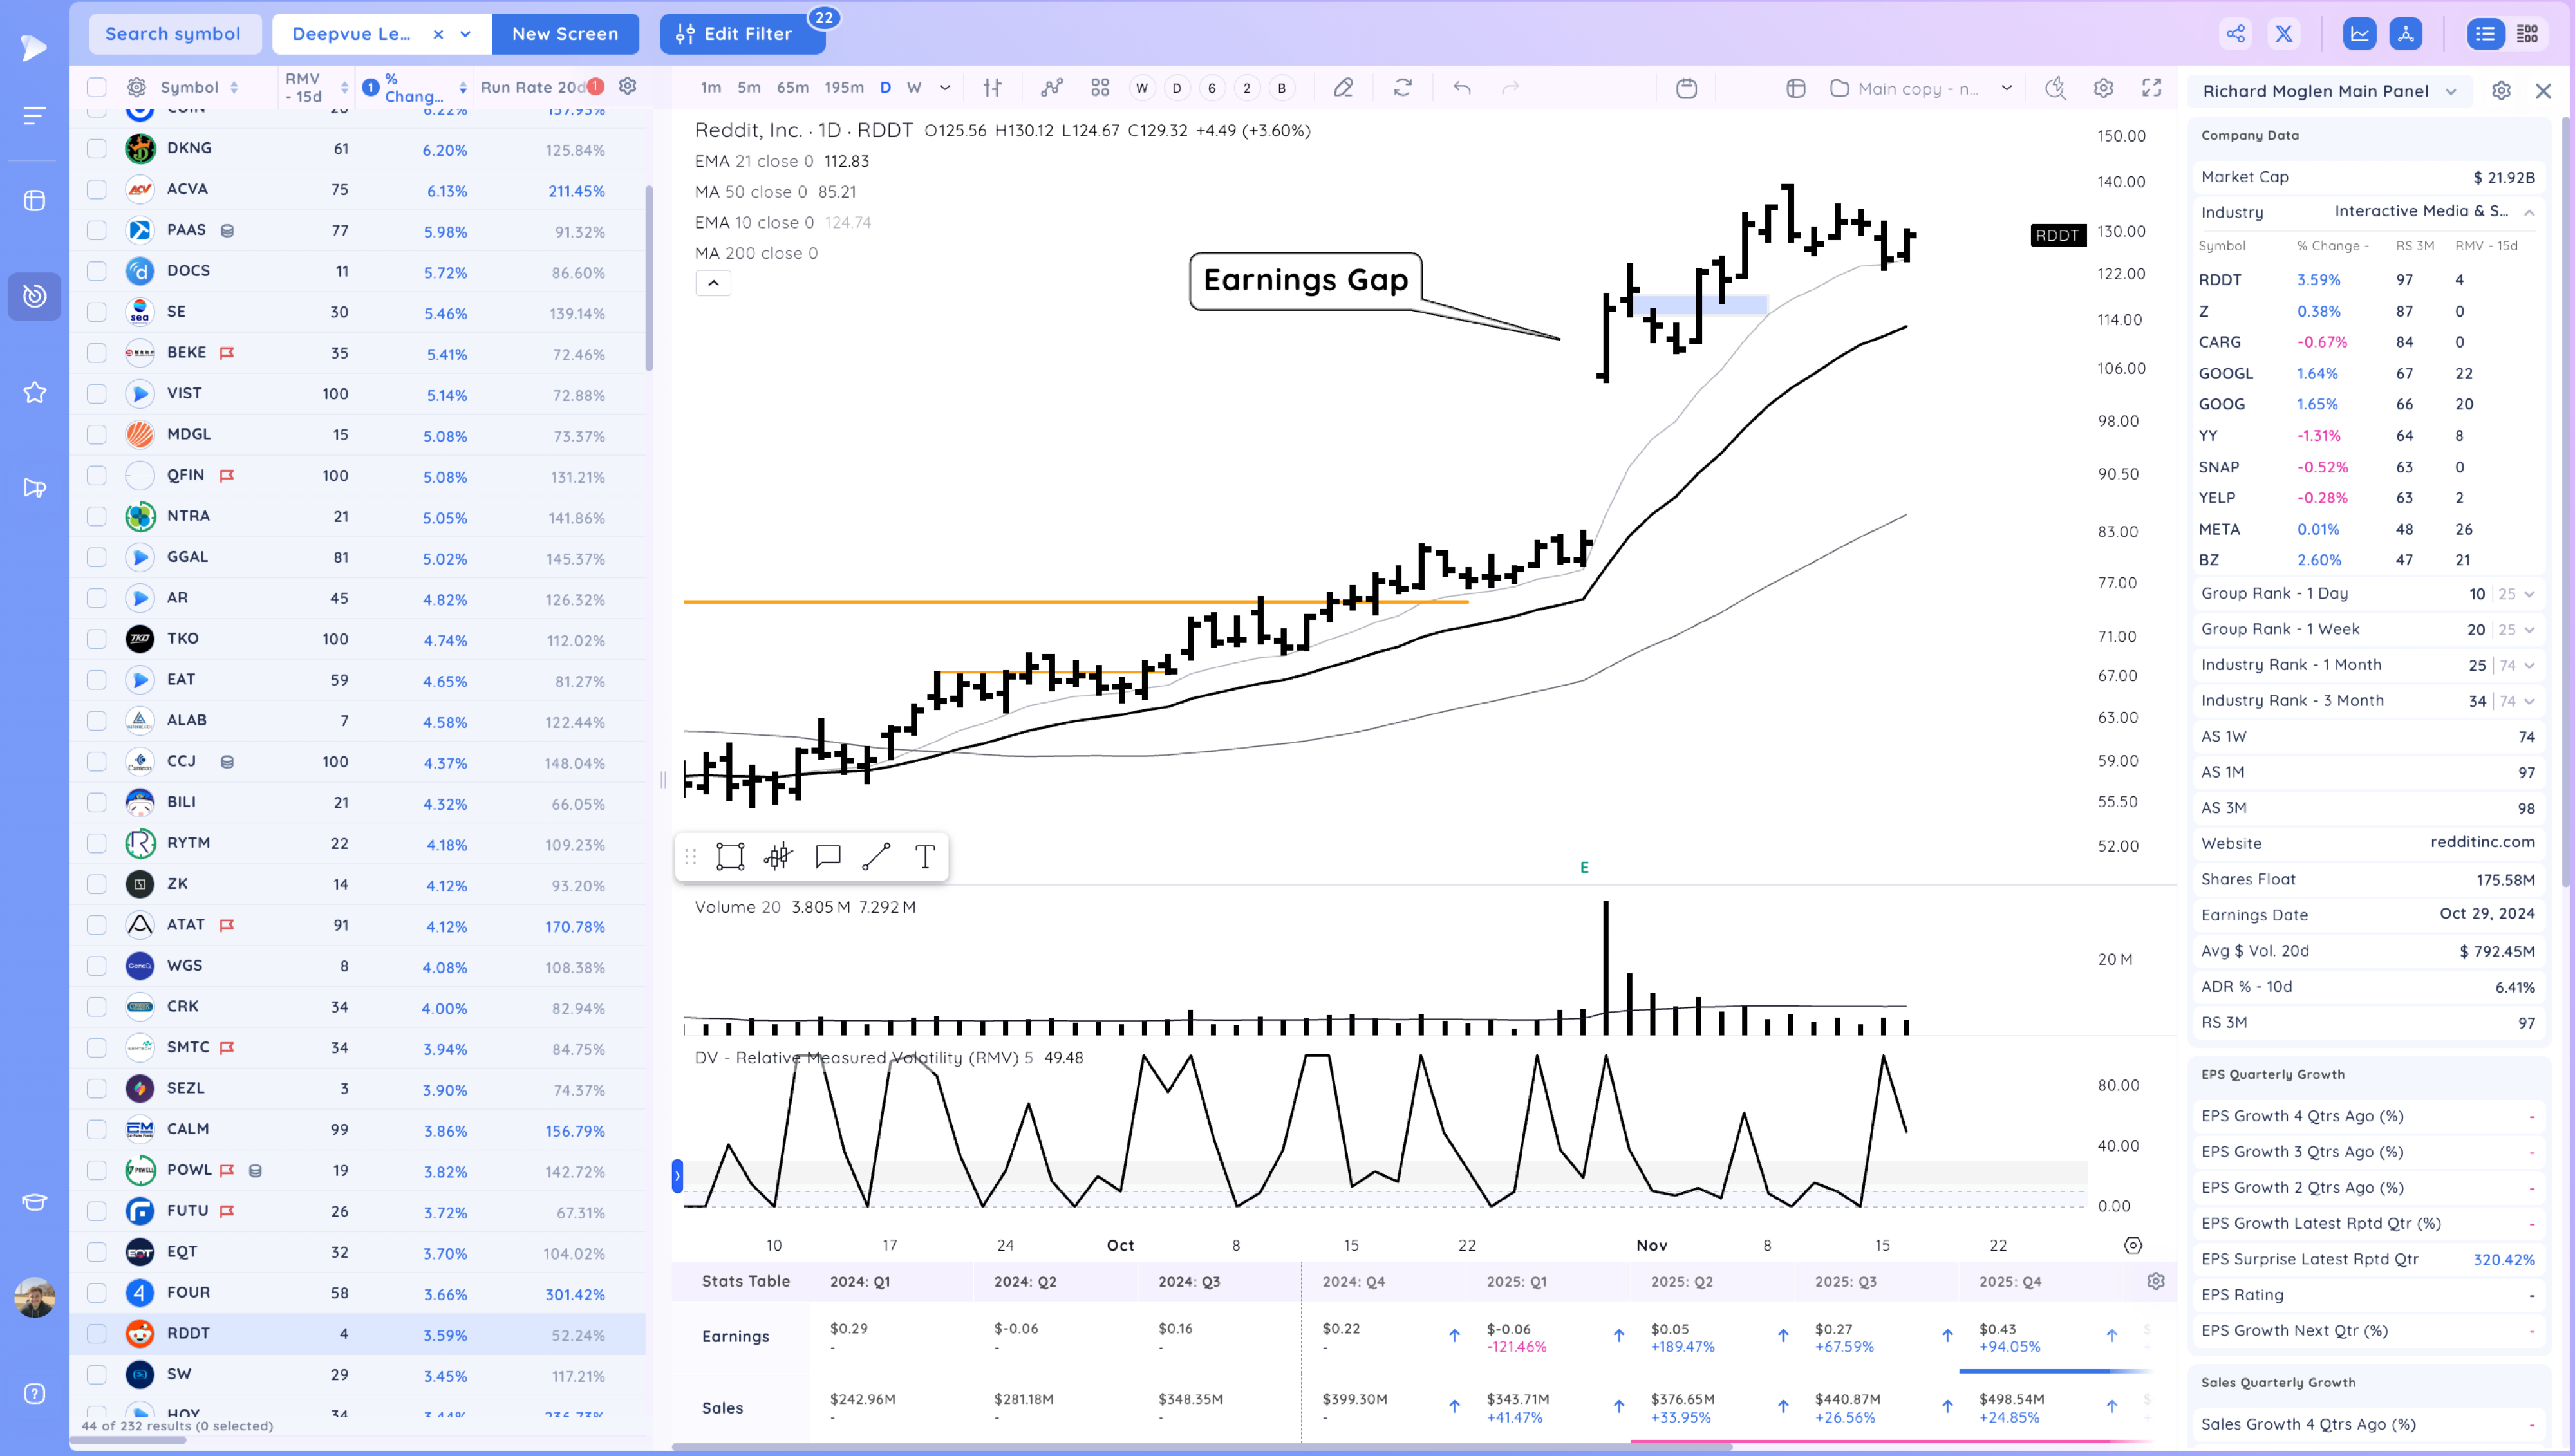2575x1456 pixels.
Task: Expand the Group Rank - 1 Day dropdown
Action: coord(2529,594)
